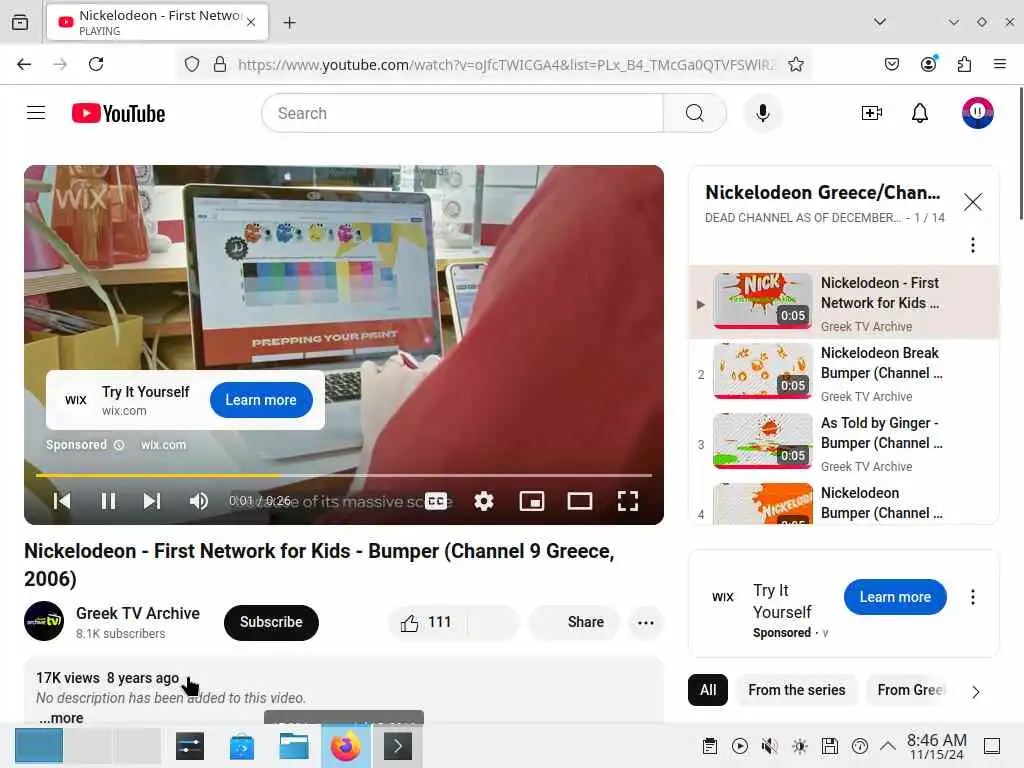Show more filter chips with the right arrow

[x=976, y=692]
